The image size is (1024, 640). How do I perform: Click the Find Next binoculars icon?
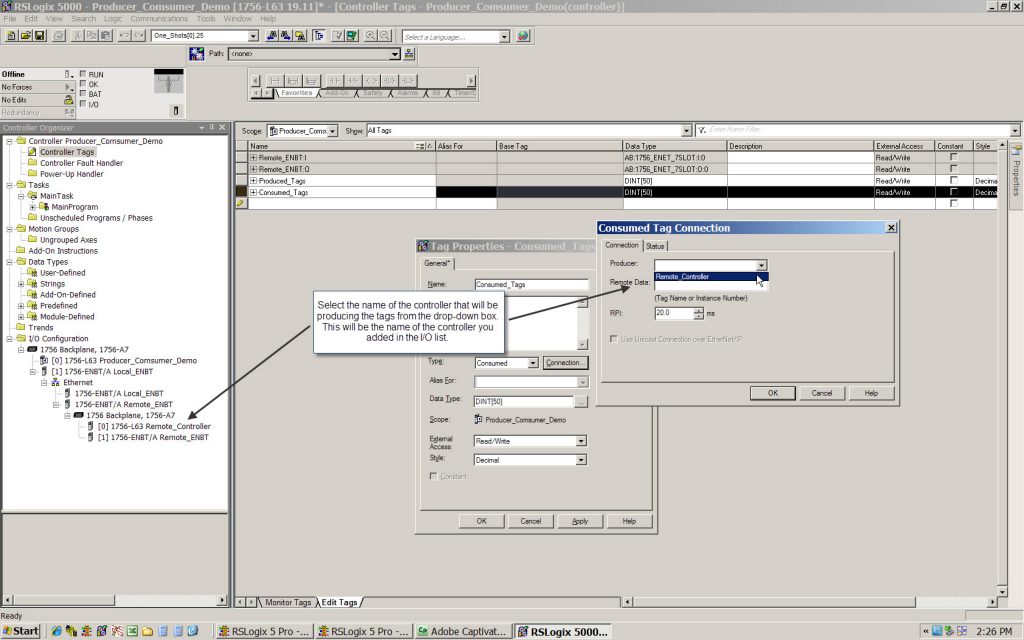coord(286,35)
